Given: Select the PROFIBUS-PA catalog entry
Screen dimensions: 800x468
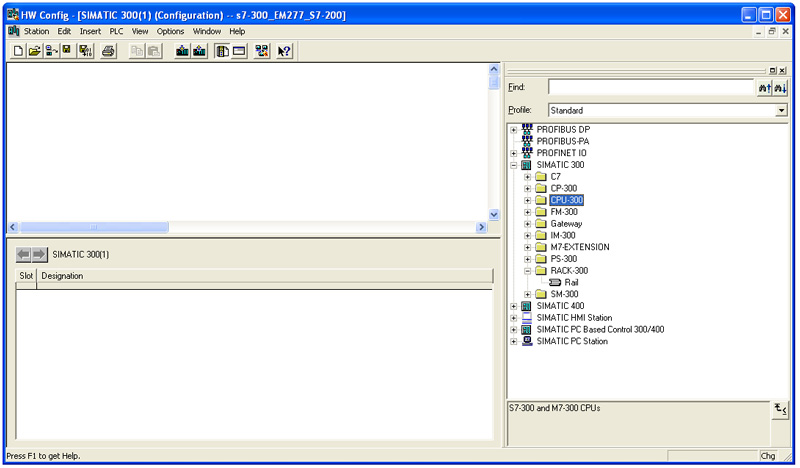Looking at the screenshot, I should tap(562, 141).
